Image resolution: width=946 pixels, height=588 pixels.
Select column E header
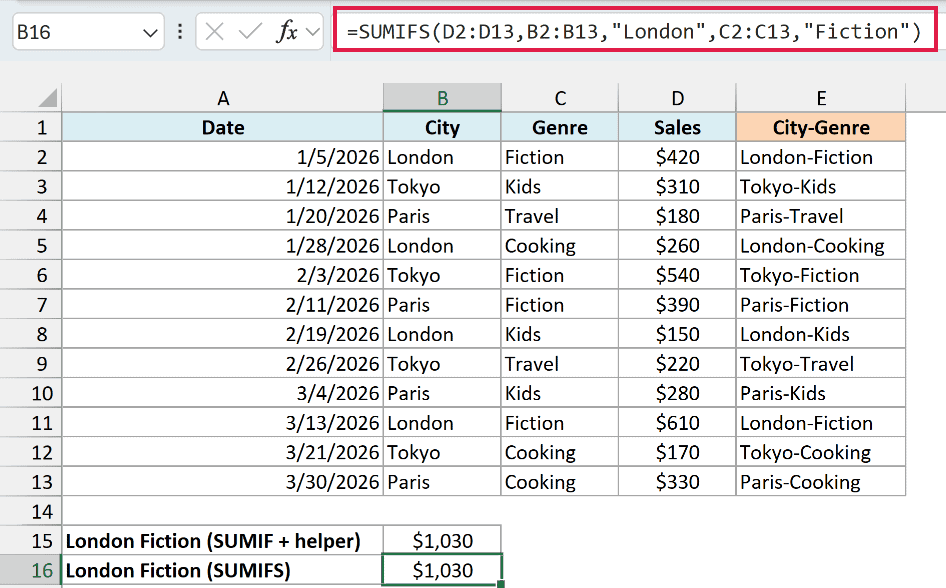click(821, 98)
